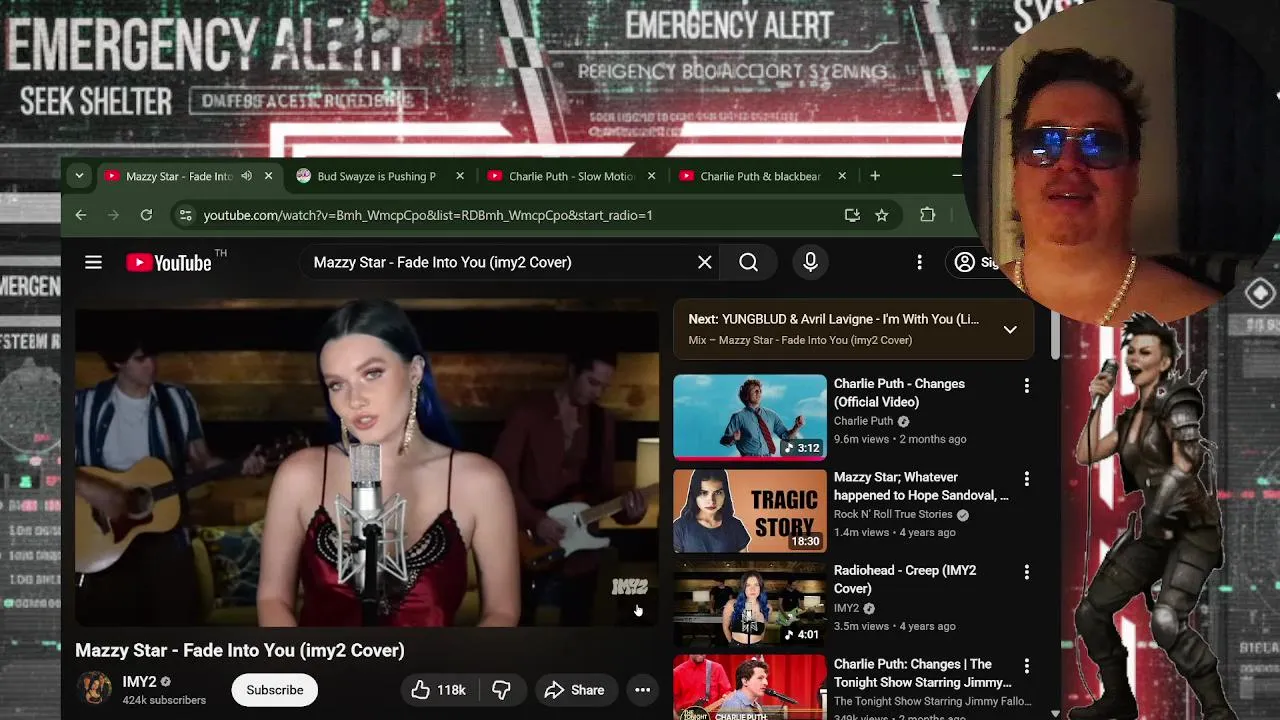Open 'Radiohead - Creep (IMY2 Cover)' title
Screen dimensions: 1280x720
(905, 579)
